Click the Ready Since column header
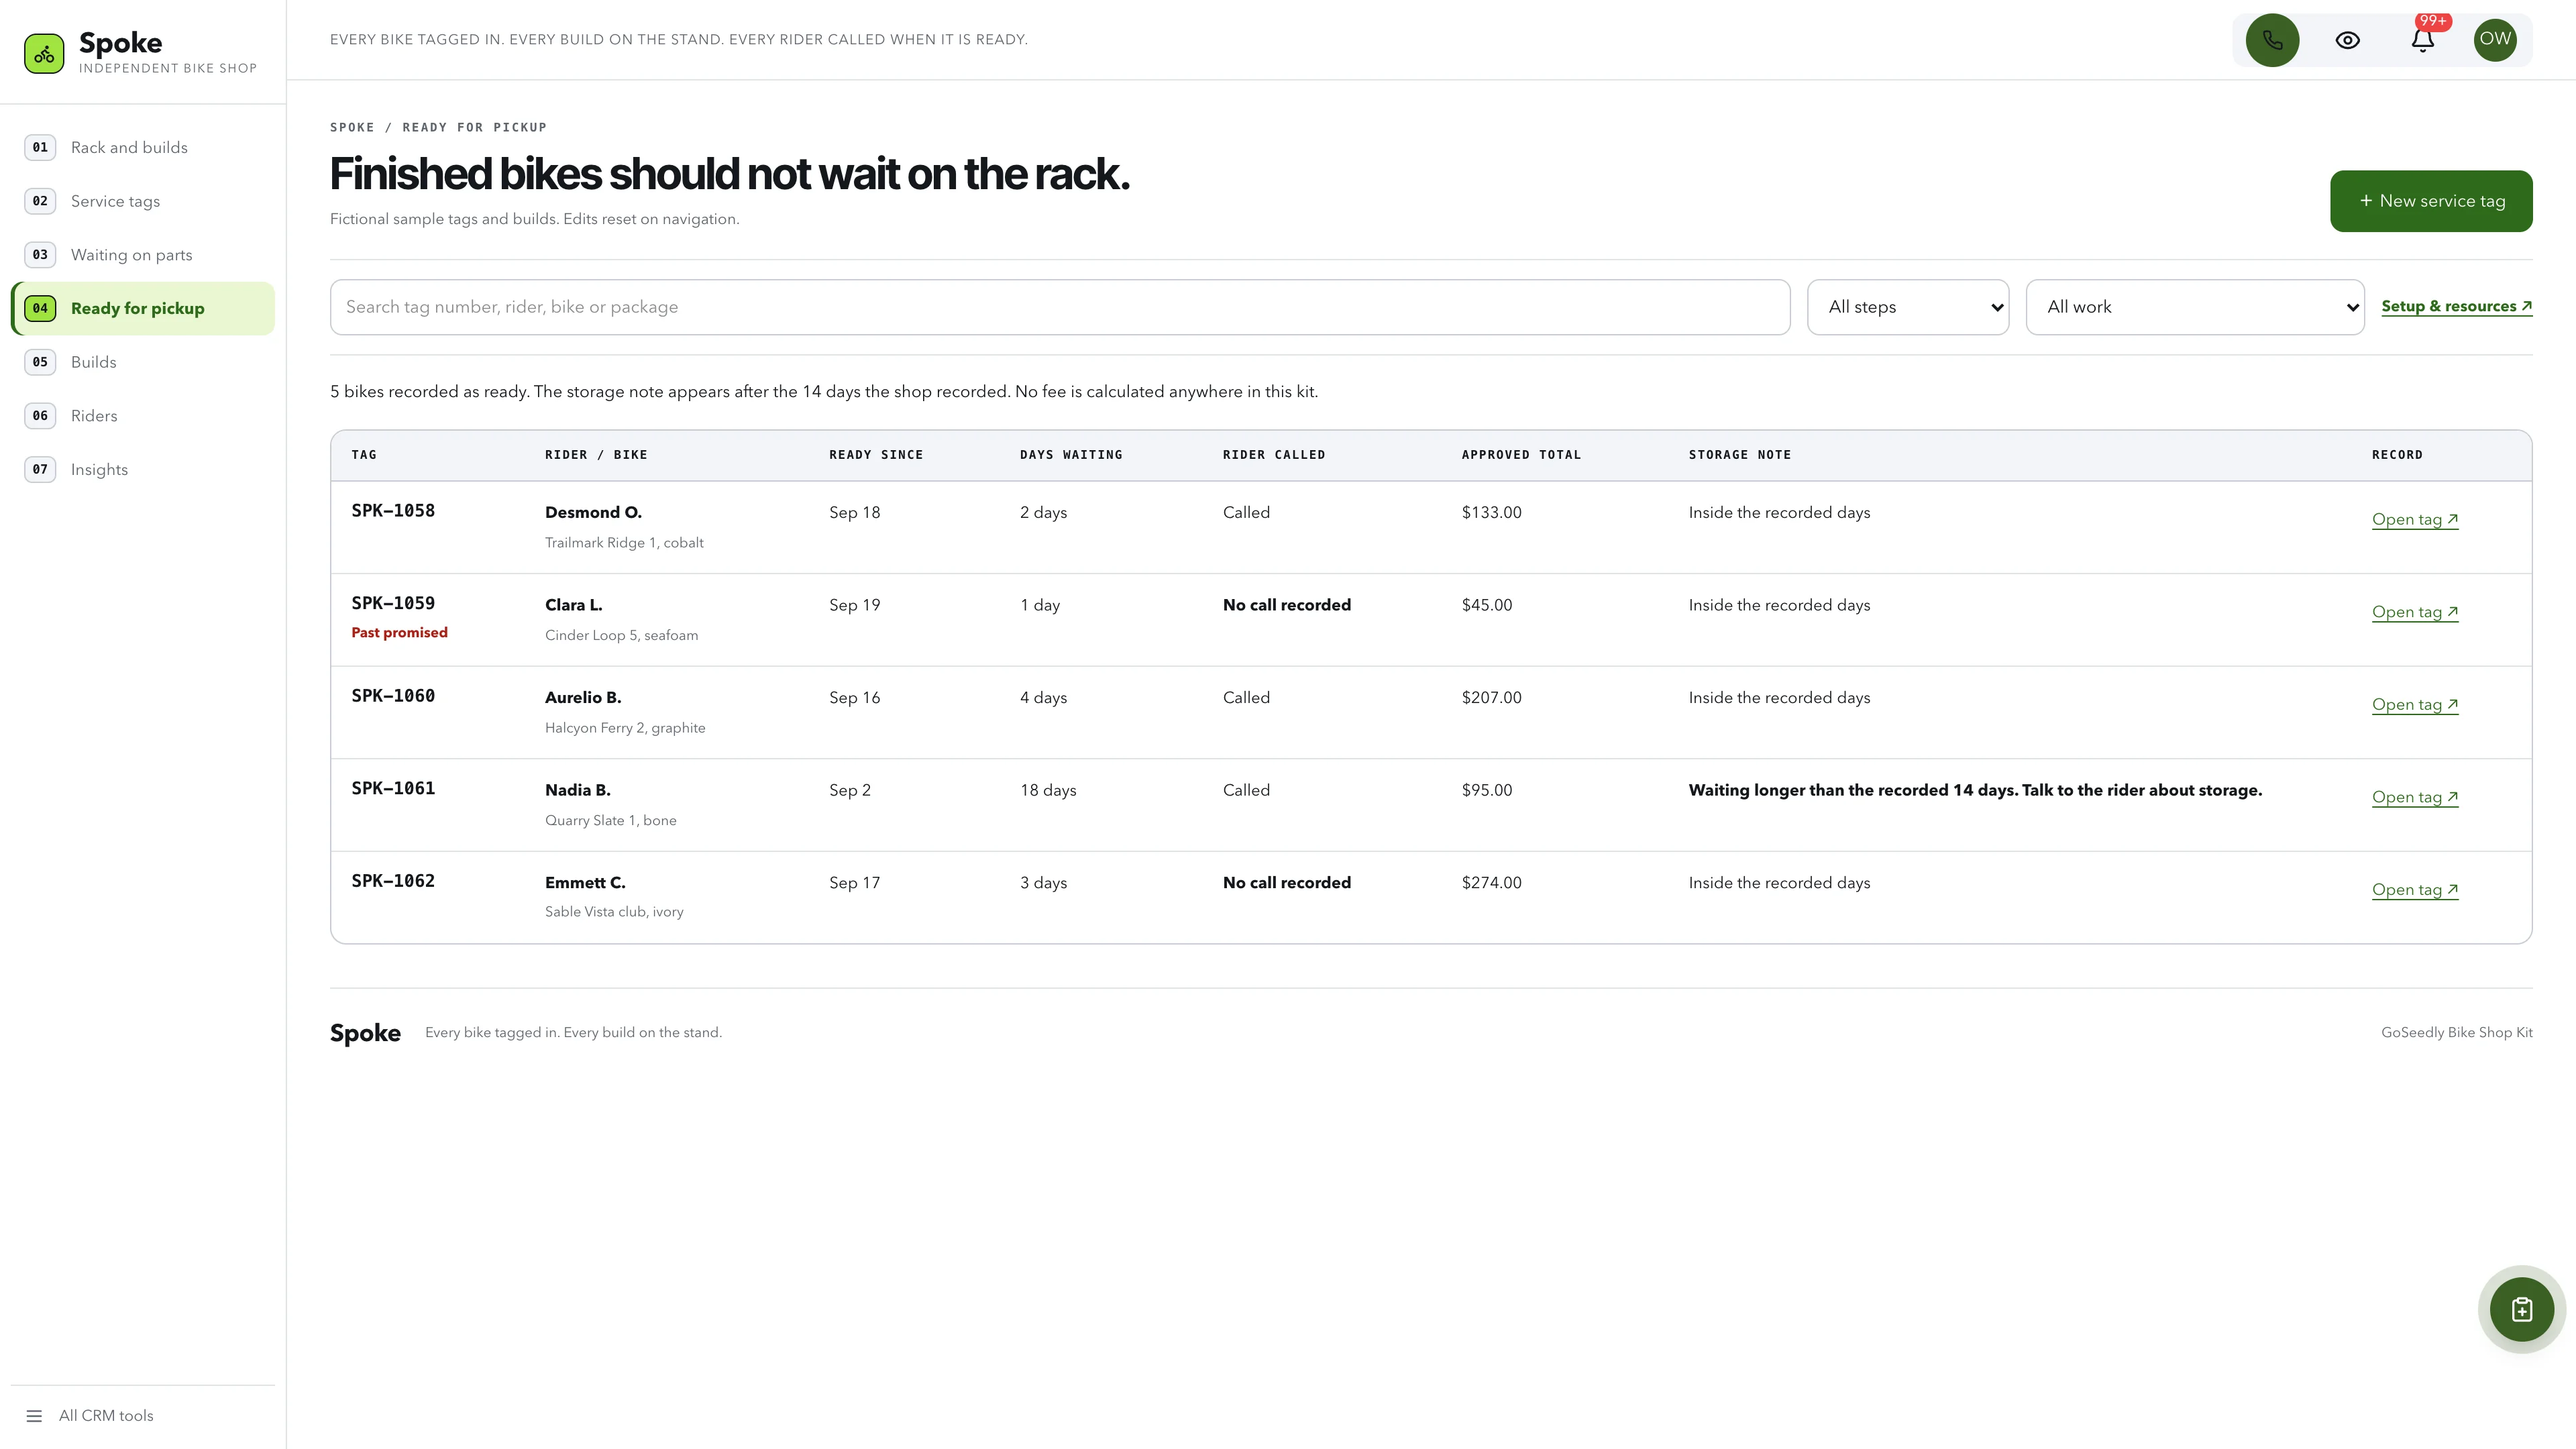Image resolution: width=2576 pixels, height=1449 pixels. (x=875, y=455)
